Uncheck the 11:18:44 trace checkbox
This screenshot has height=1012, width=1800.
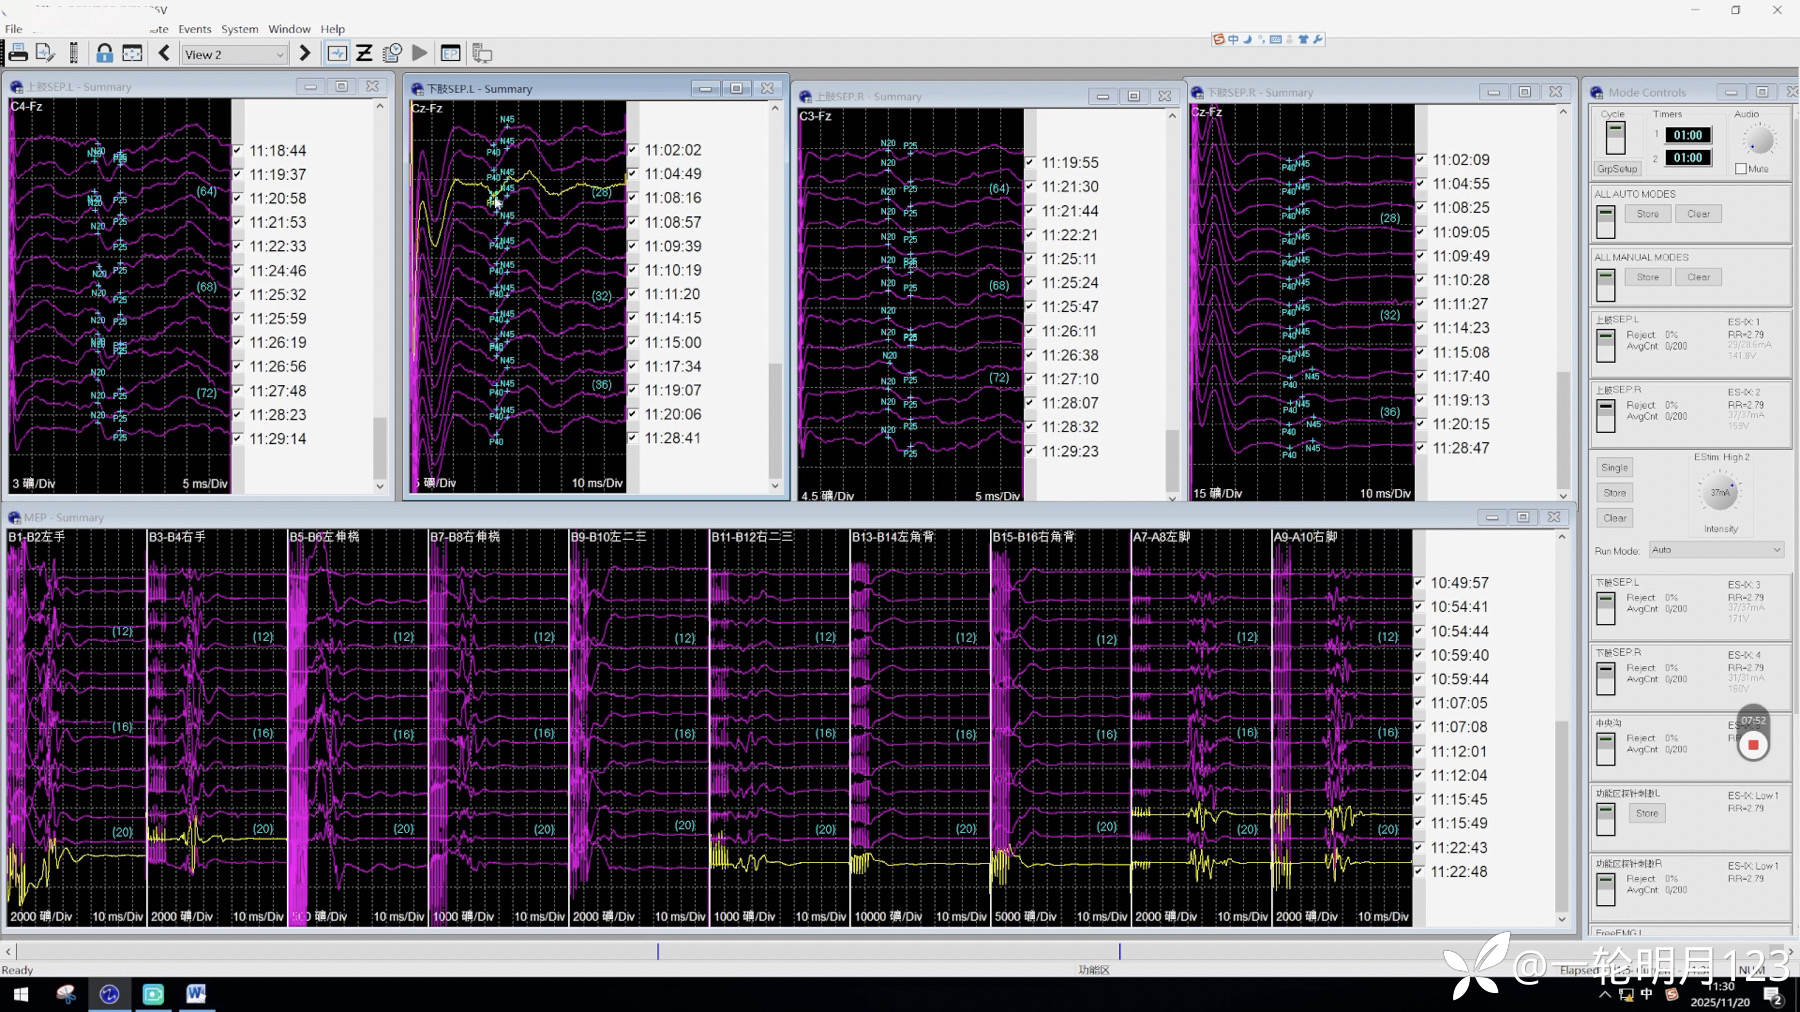[x=238, y=151]
